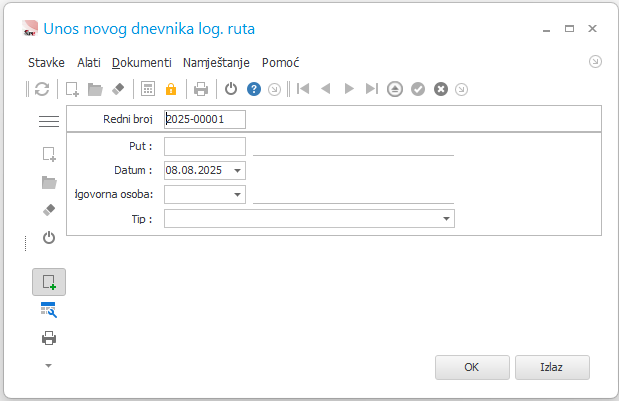This screenshot has width=619, height=401.
Task: Close the Unos novog dnevnika window
Action: 592,29
